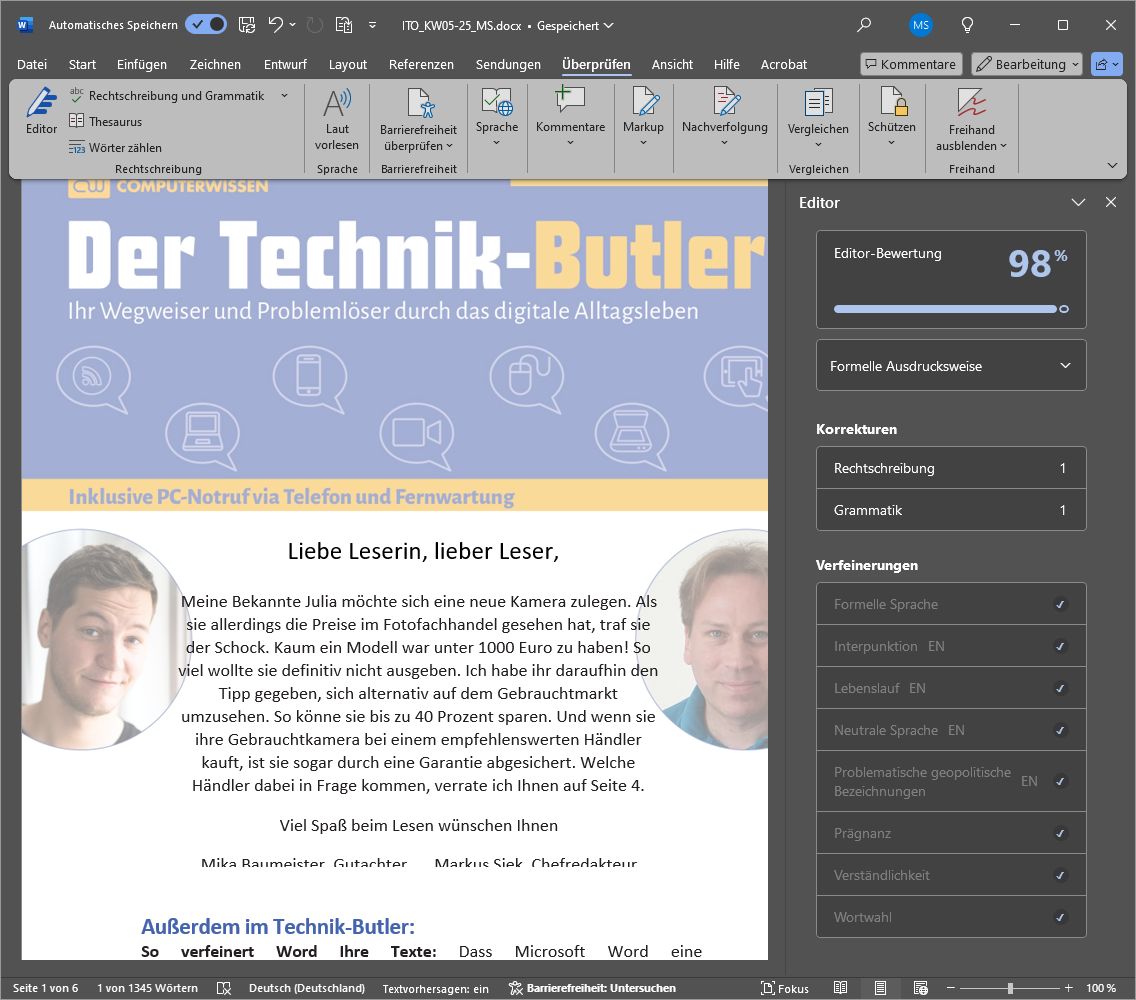Click the proofing status icon in status bar
Viewport: 1136px width, 1000px height.
(224, 988)
